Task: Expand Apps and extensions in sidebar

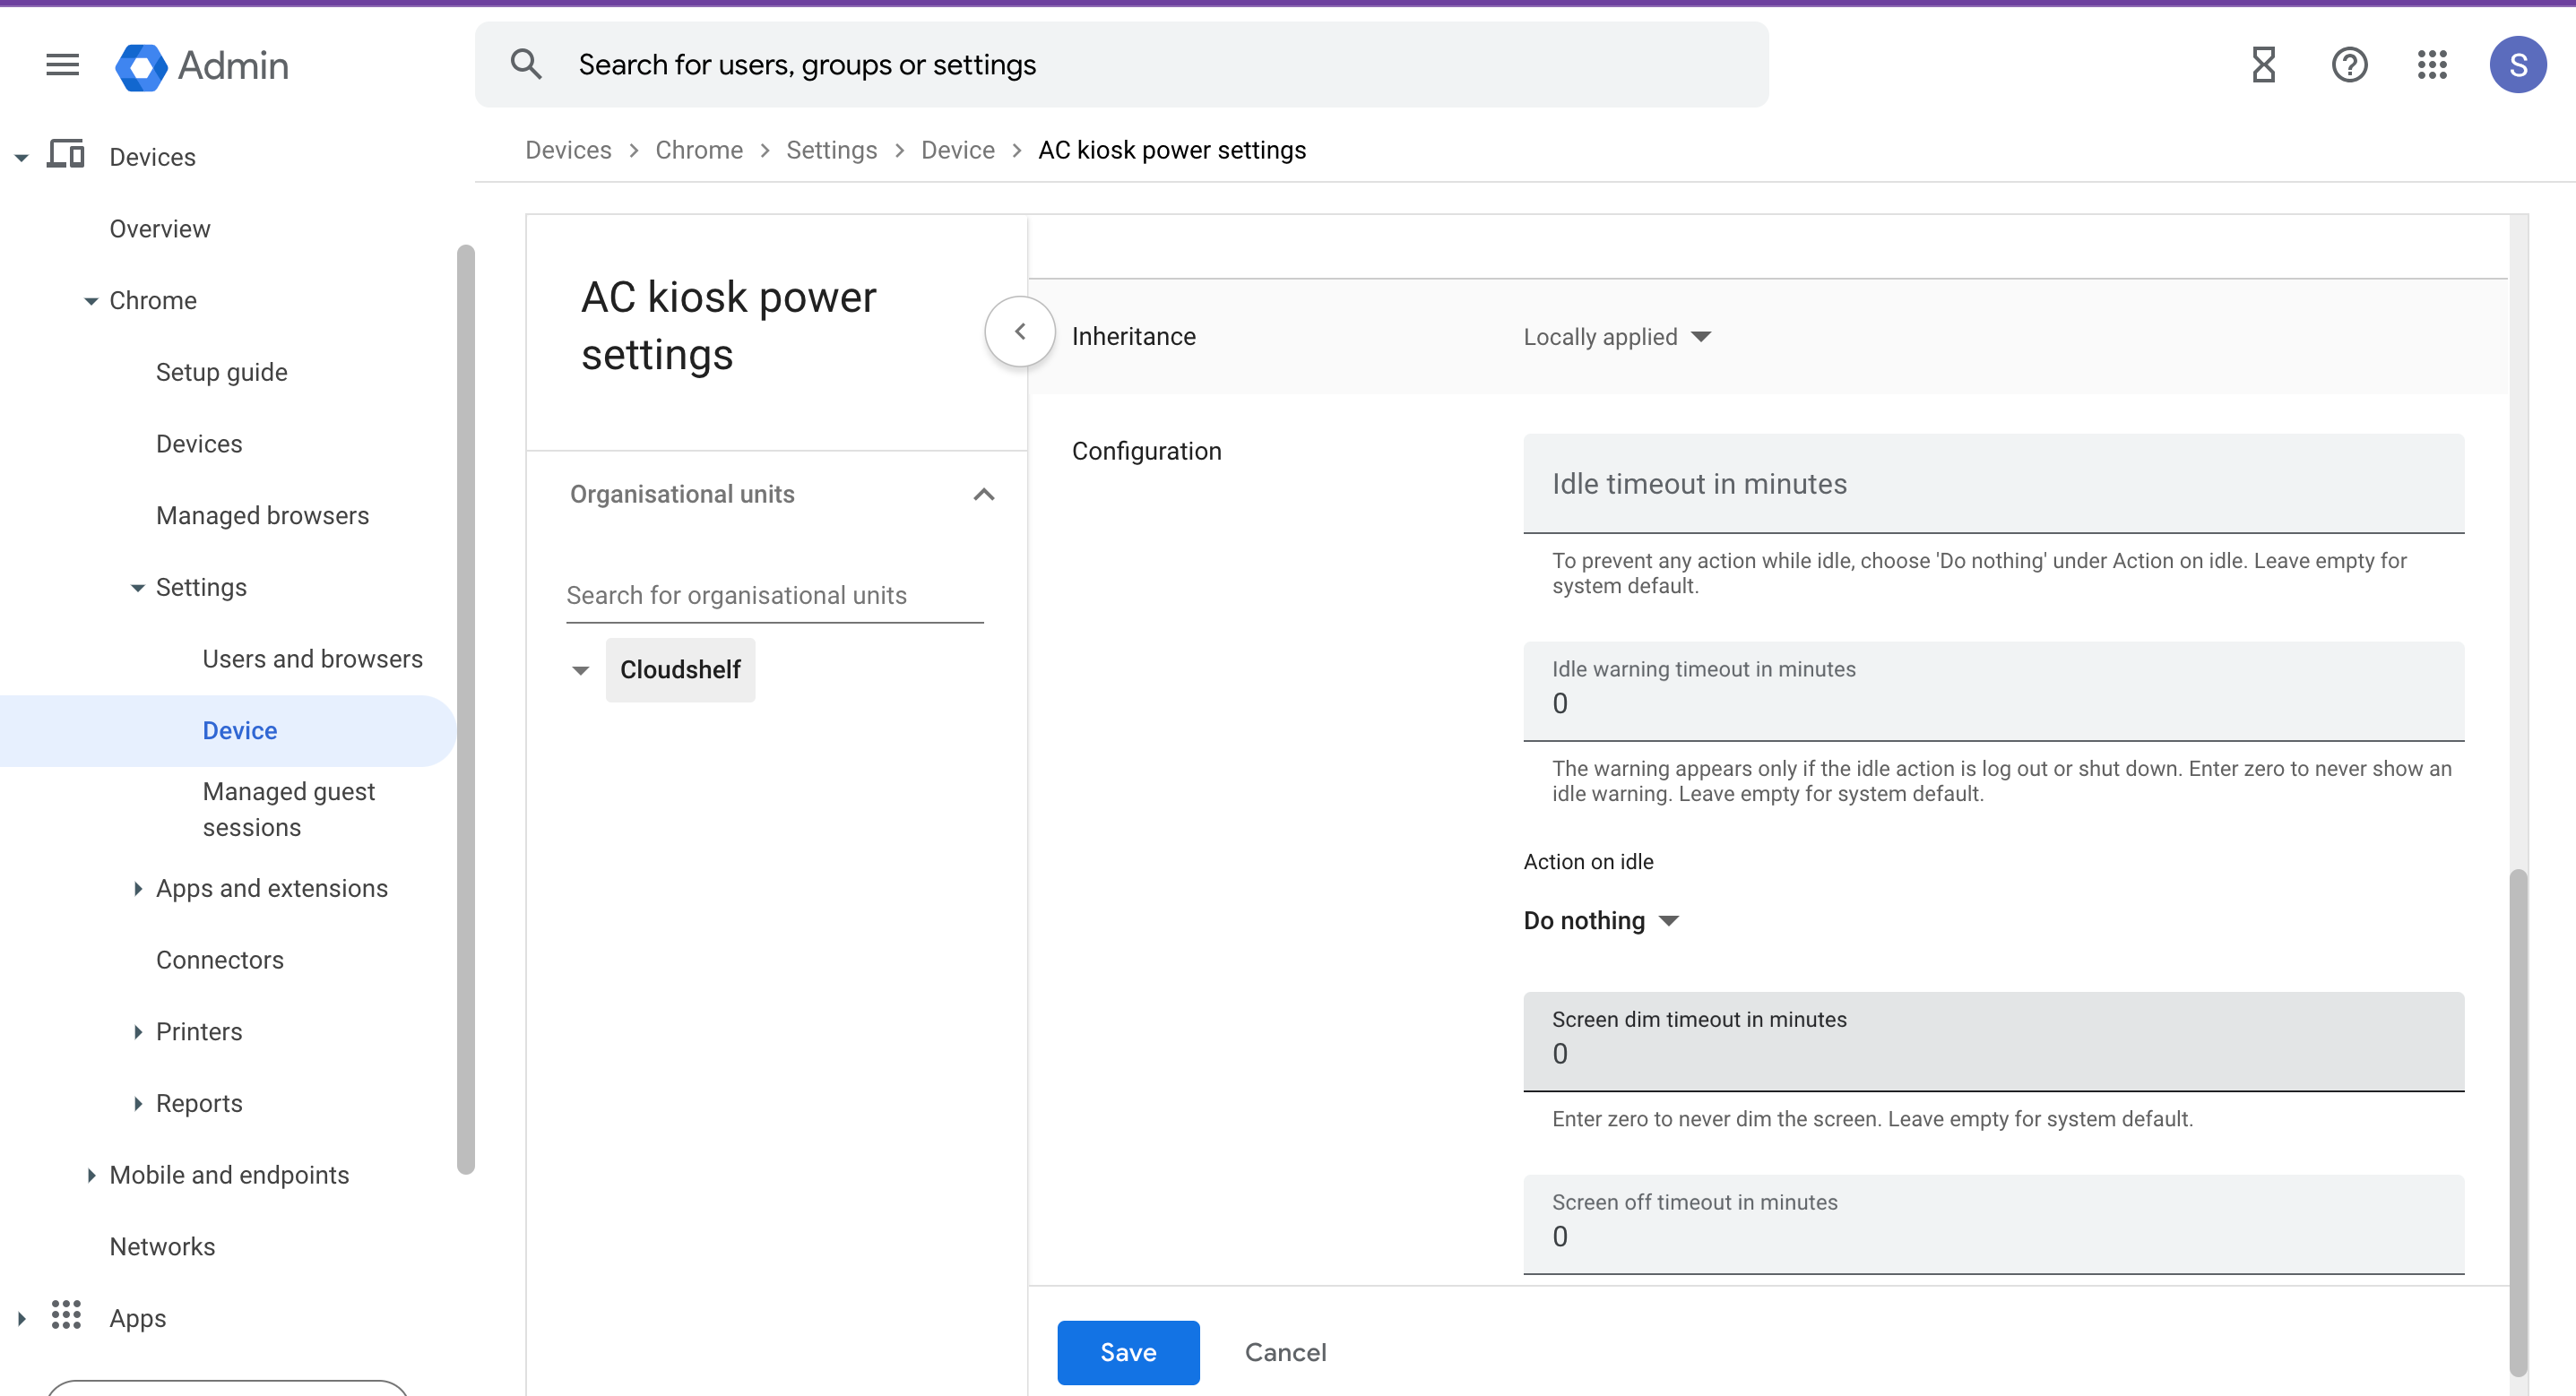Action: click(x=138, y=888)
